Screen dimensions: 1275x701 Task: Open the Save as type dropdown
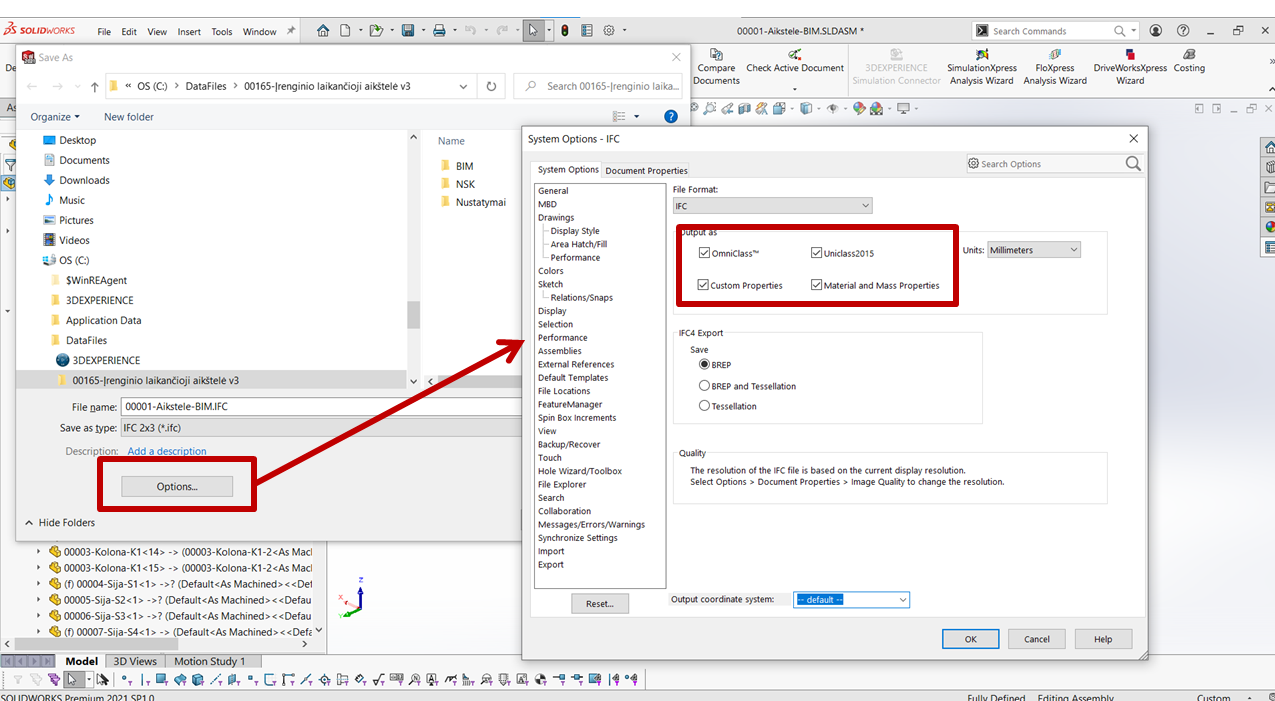(320, 428)
